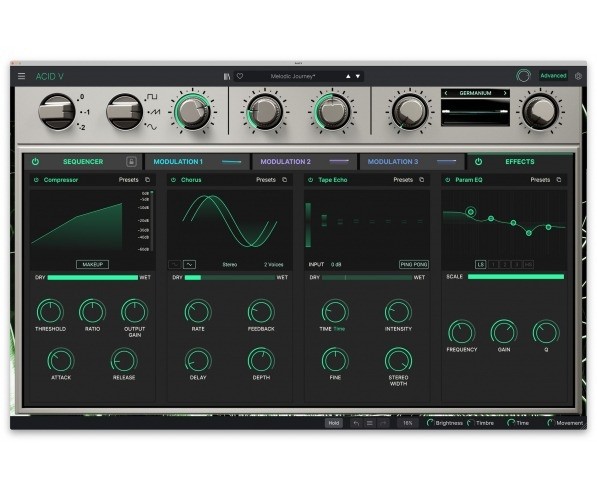Screen dimensions: 597x497
Task: Select the sine wave symbol
Action: tap(152, 127)
